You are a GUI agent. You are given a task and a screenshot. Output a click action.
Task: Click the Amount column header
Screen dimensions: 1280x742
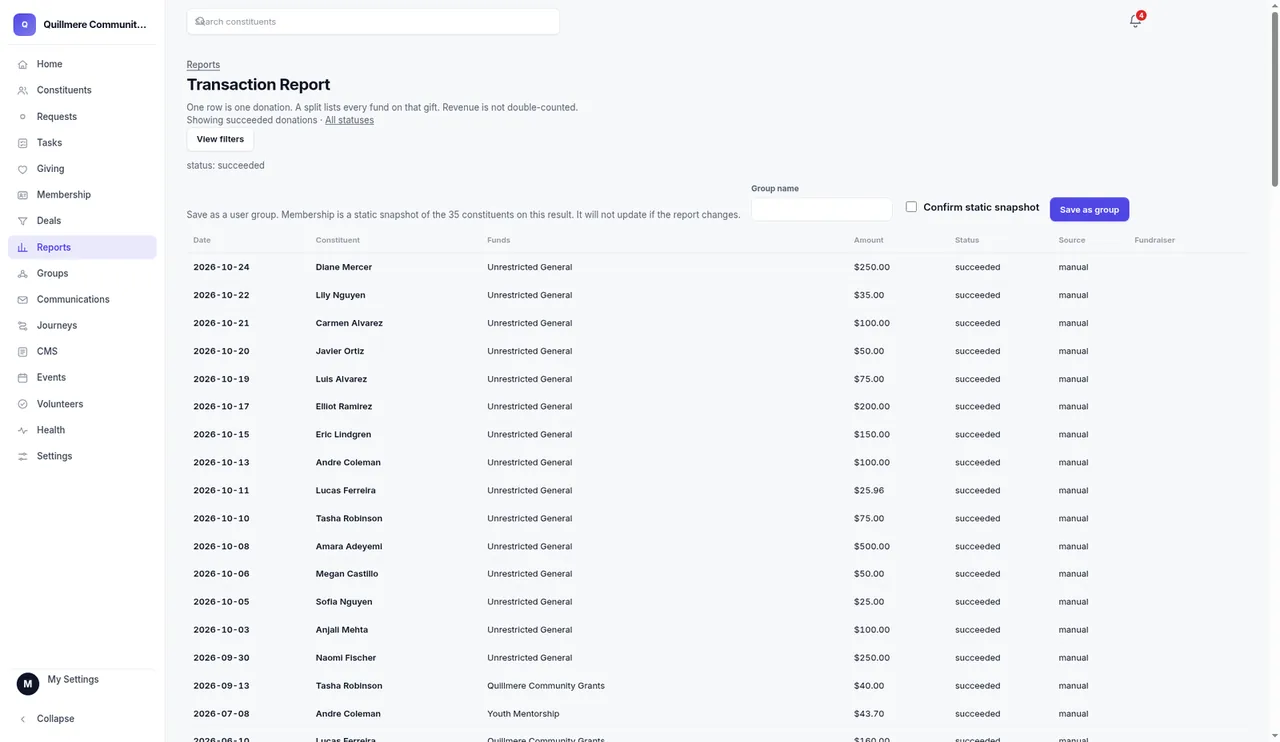[868, 240]
